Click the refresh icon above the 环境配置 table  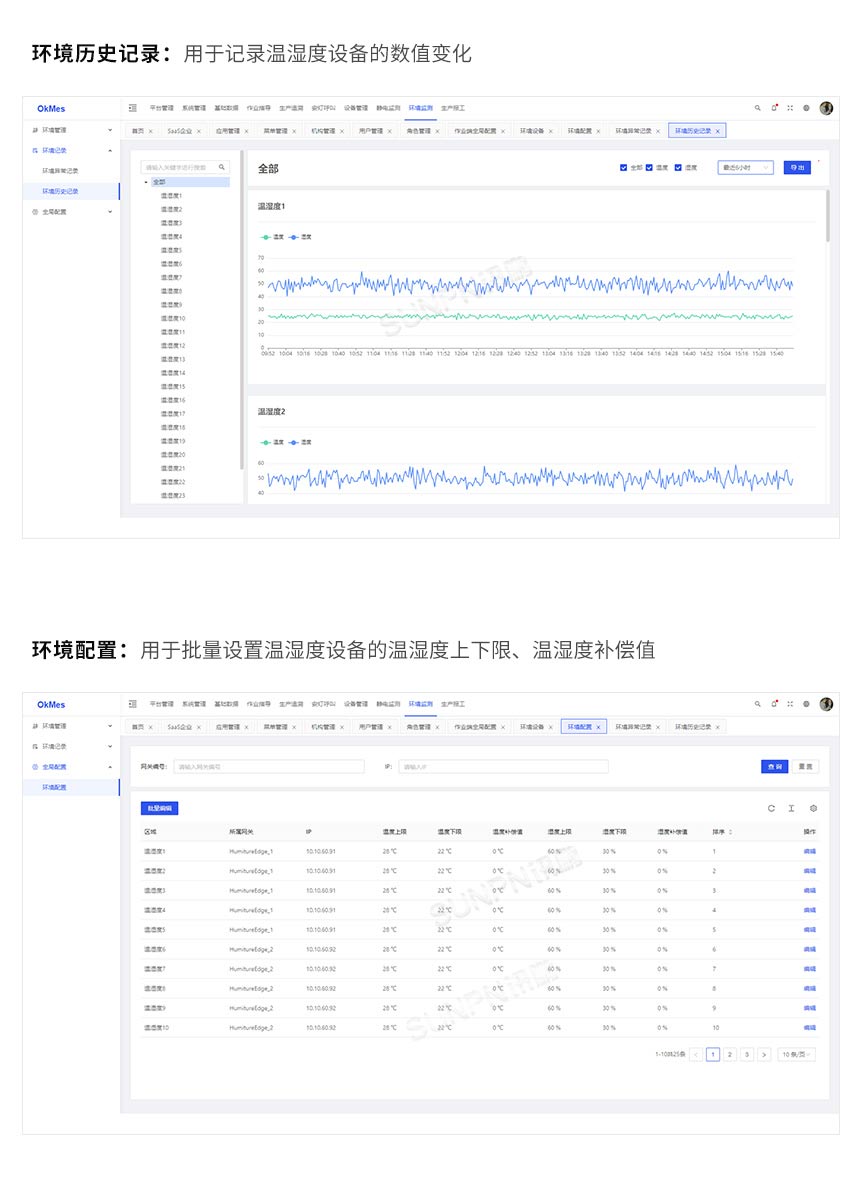click(x=770, y=808)
